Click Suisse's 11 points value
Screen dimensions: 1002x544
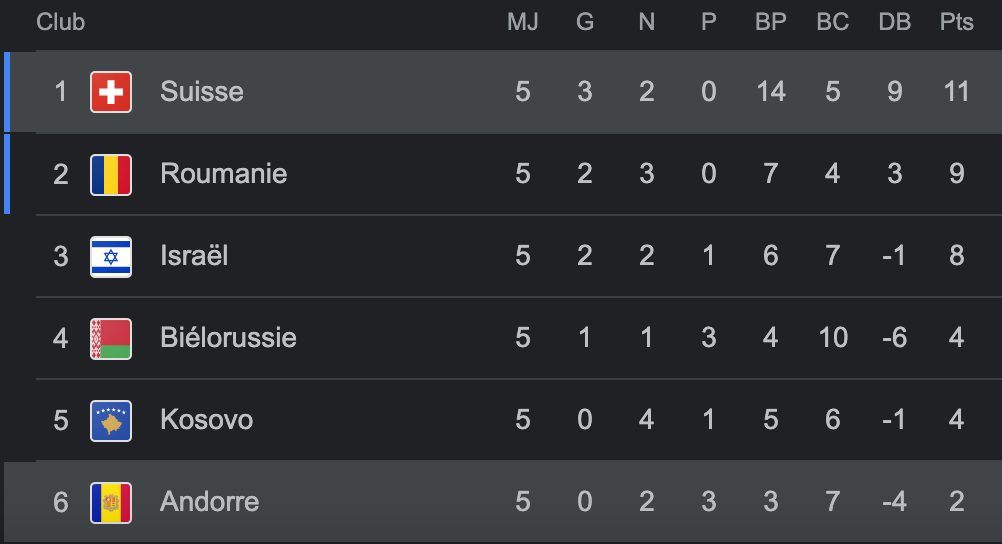956,92
